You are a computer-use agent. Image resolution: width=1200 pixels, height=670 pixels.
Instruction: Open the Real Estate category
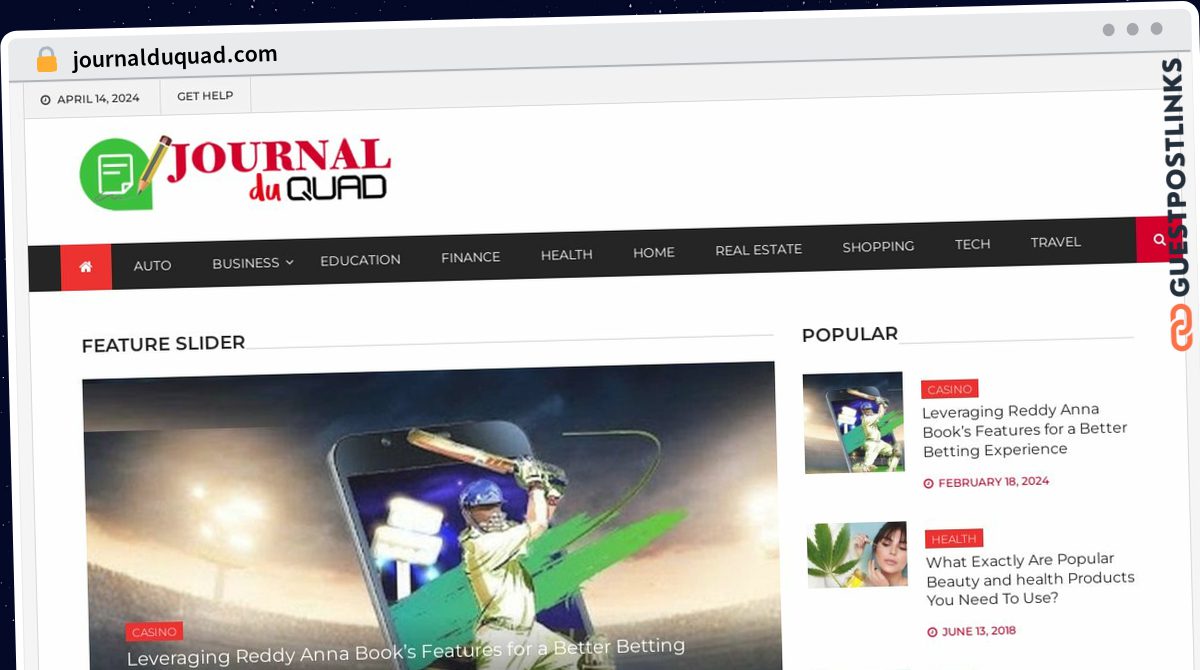click(x=758, y=250)
